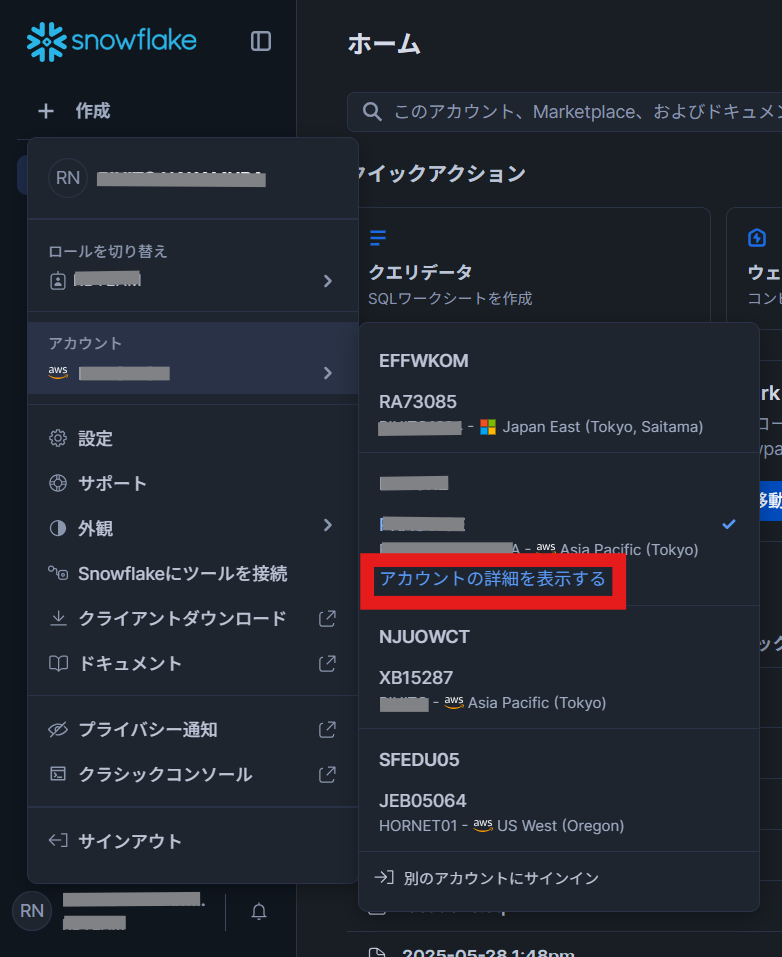Click the notification bell icon

259,911
